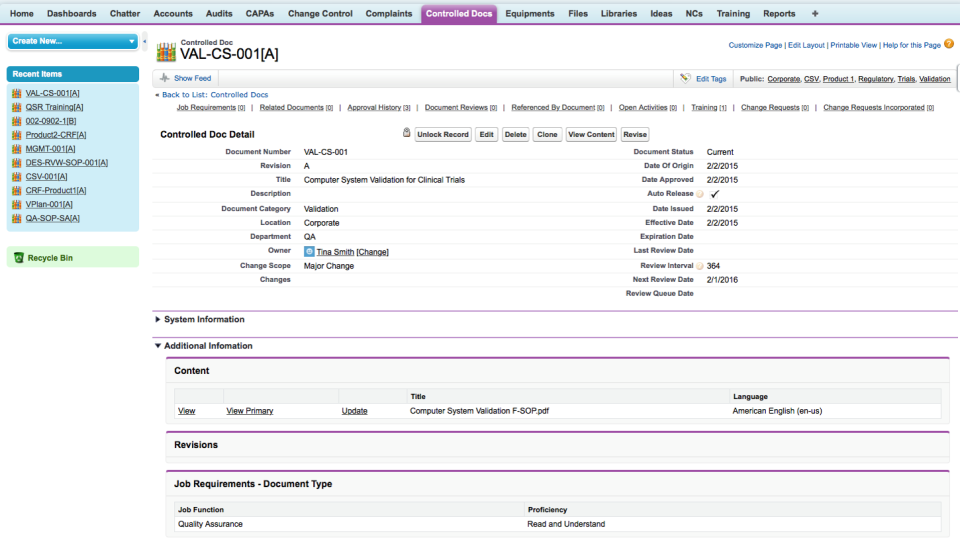Open QSR Training[A] from Recent Items
This screenshot has width=960, height=546.
[54, 107]
